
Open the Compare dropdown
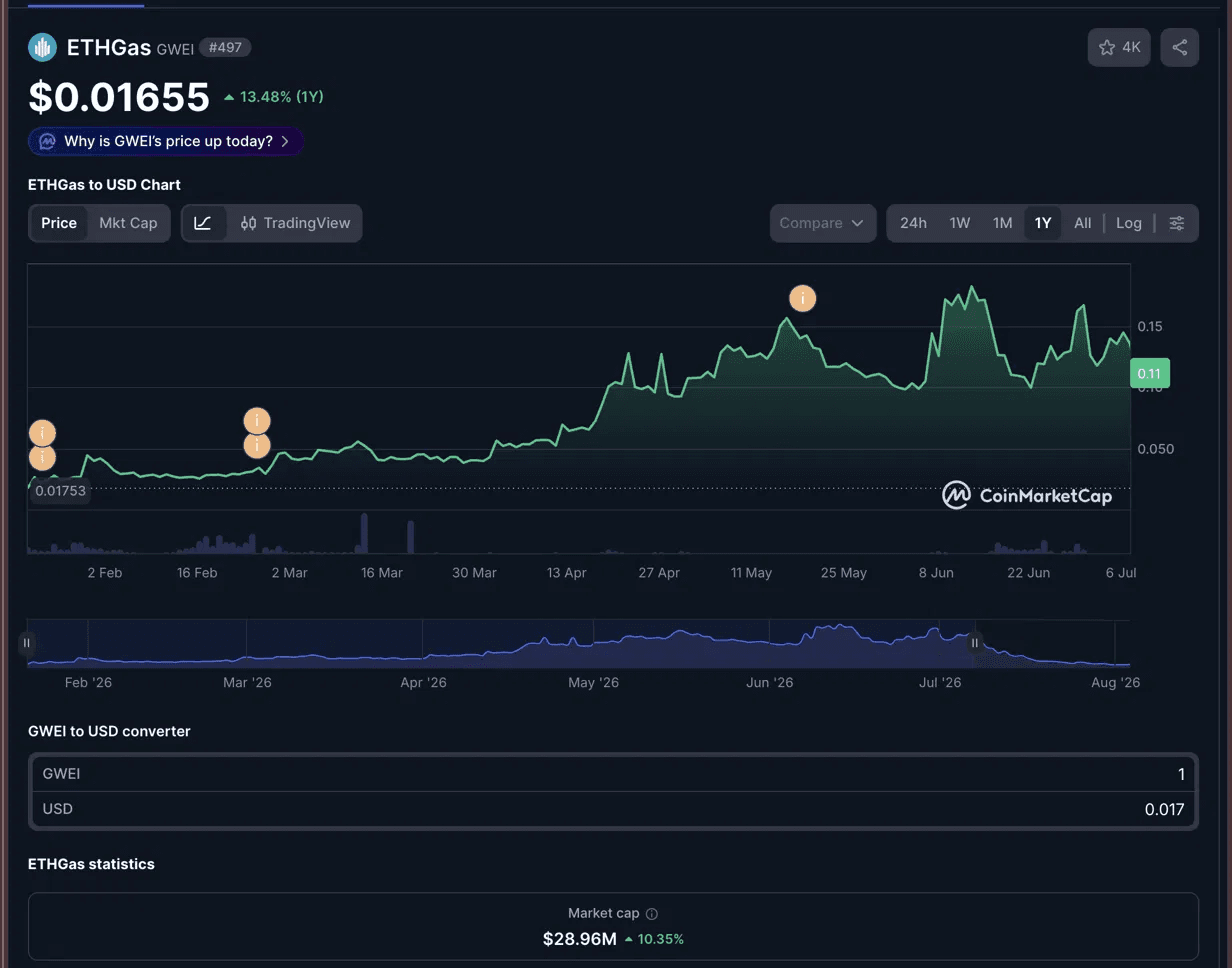[x=823, y=223]
